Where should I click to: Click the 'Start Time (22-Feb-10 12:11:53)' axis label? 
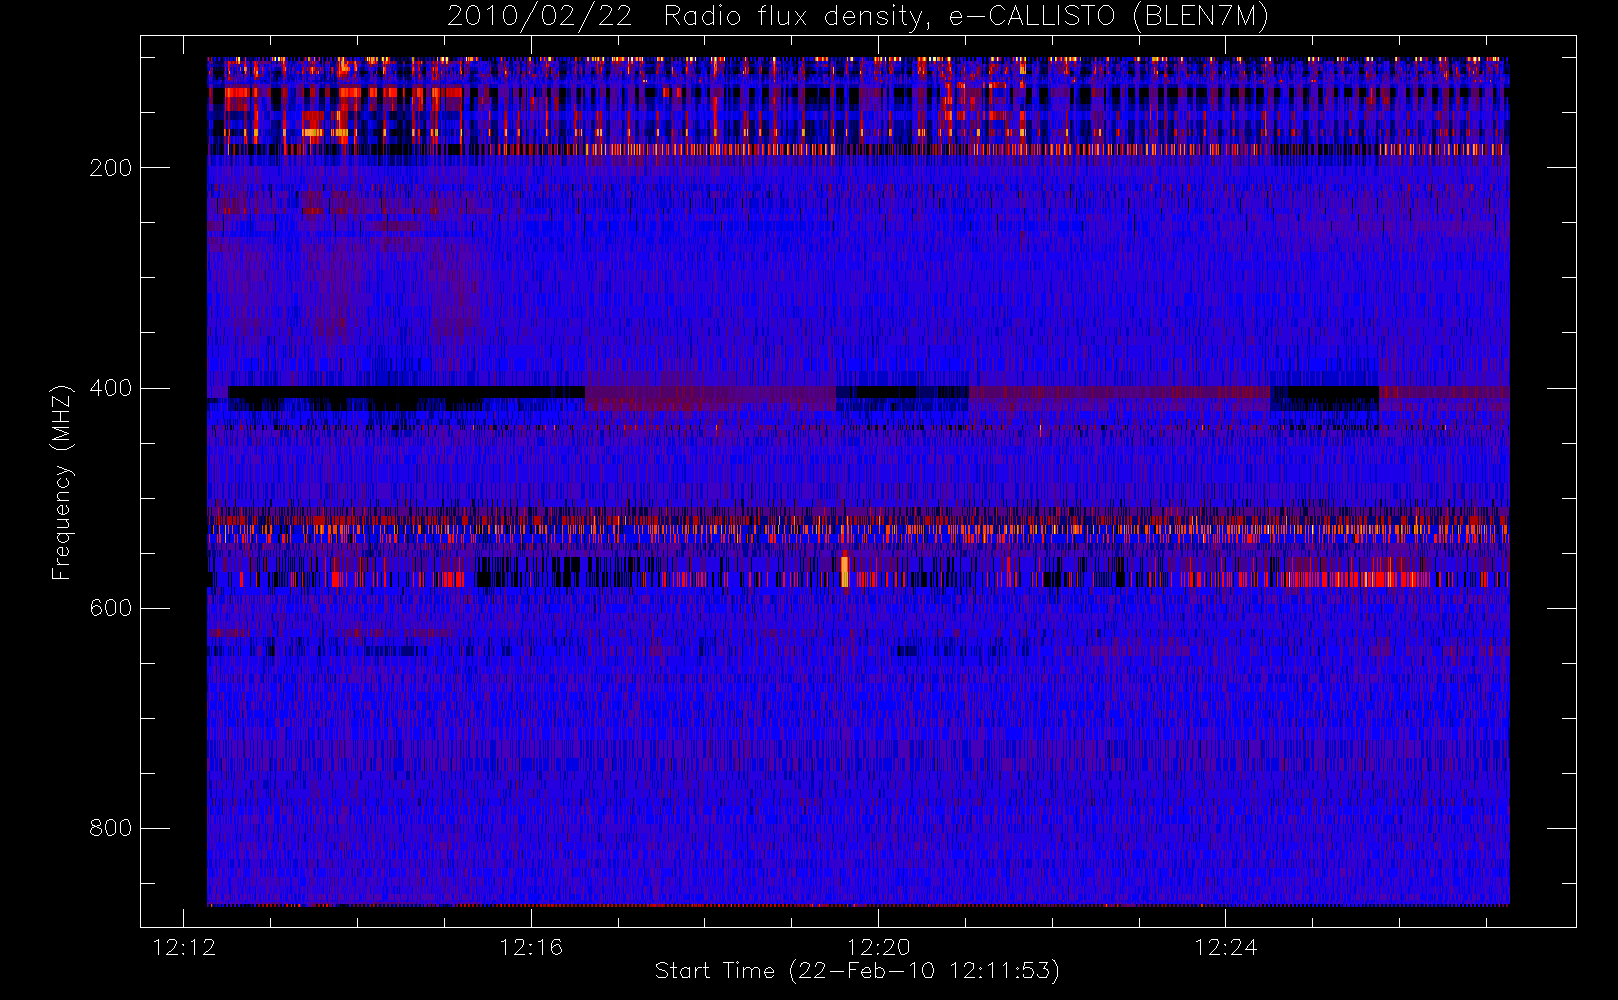857,971
